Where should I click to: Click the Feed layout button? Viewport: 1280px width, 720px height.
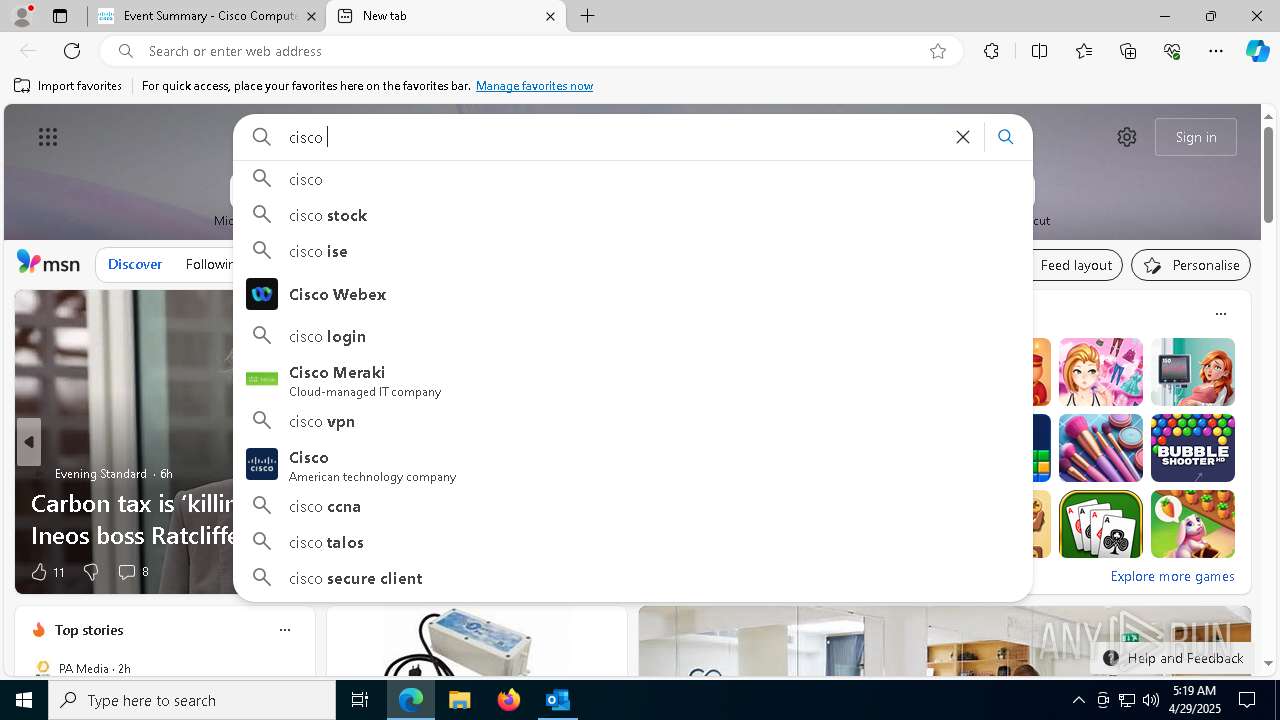pyautogui.click(x=1076, y=265)
